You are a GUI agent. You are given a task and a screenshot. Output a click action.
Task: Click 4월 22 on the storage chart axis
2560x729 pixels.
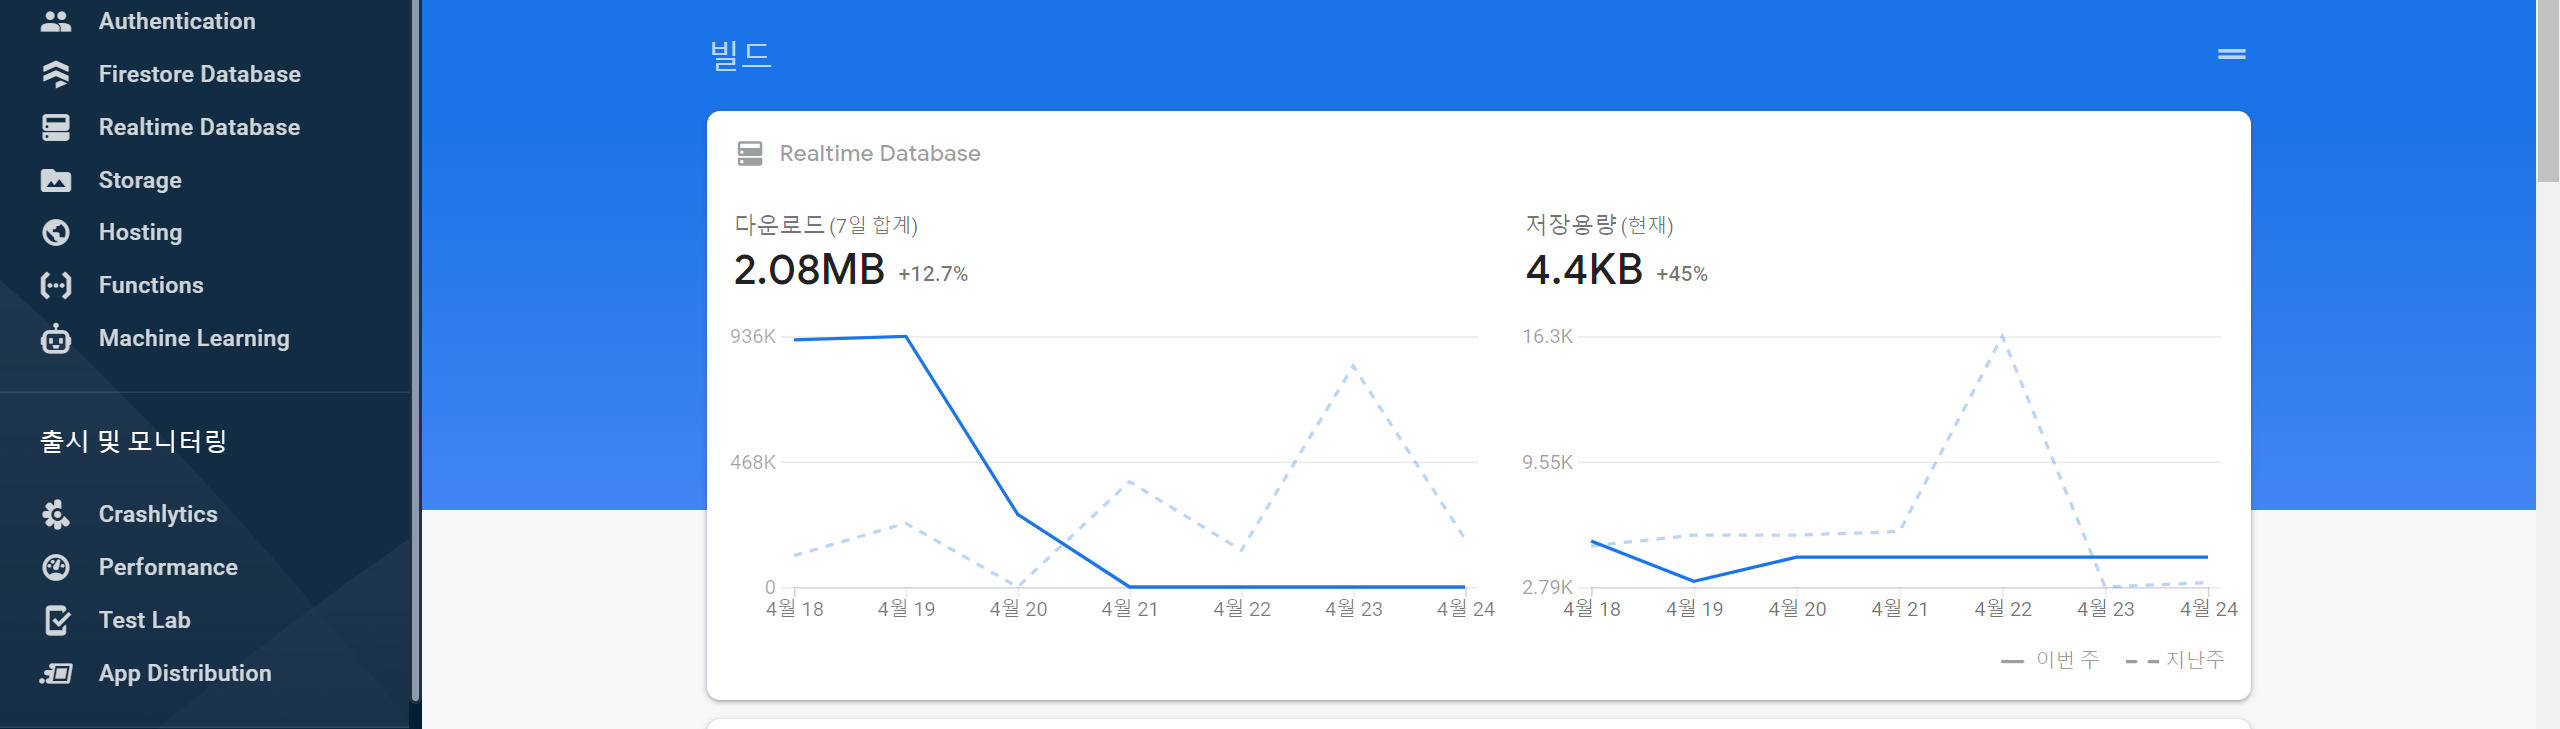[x=2003, y=609]
